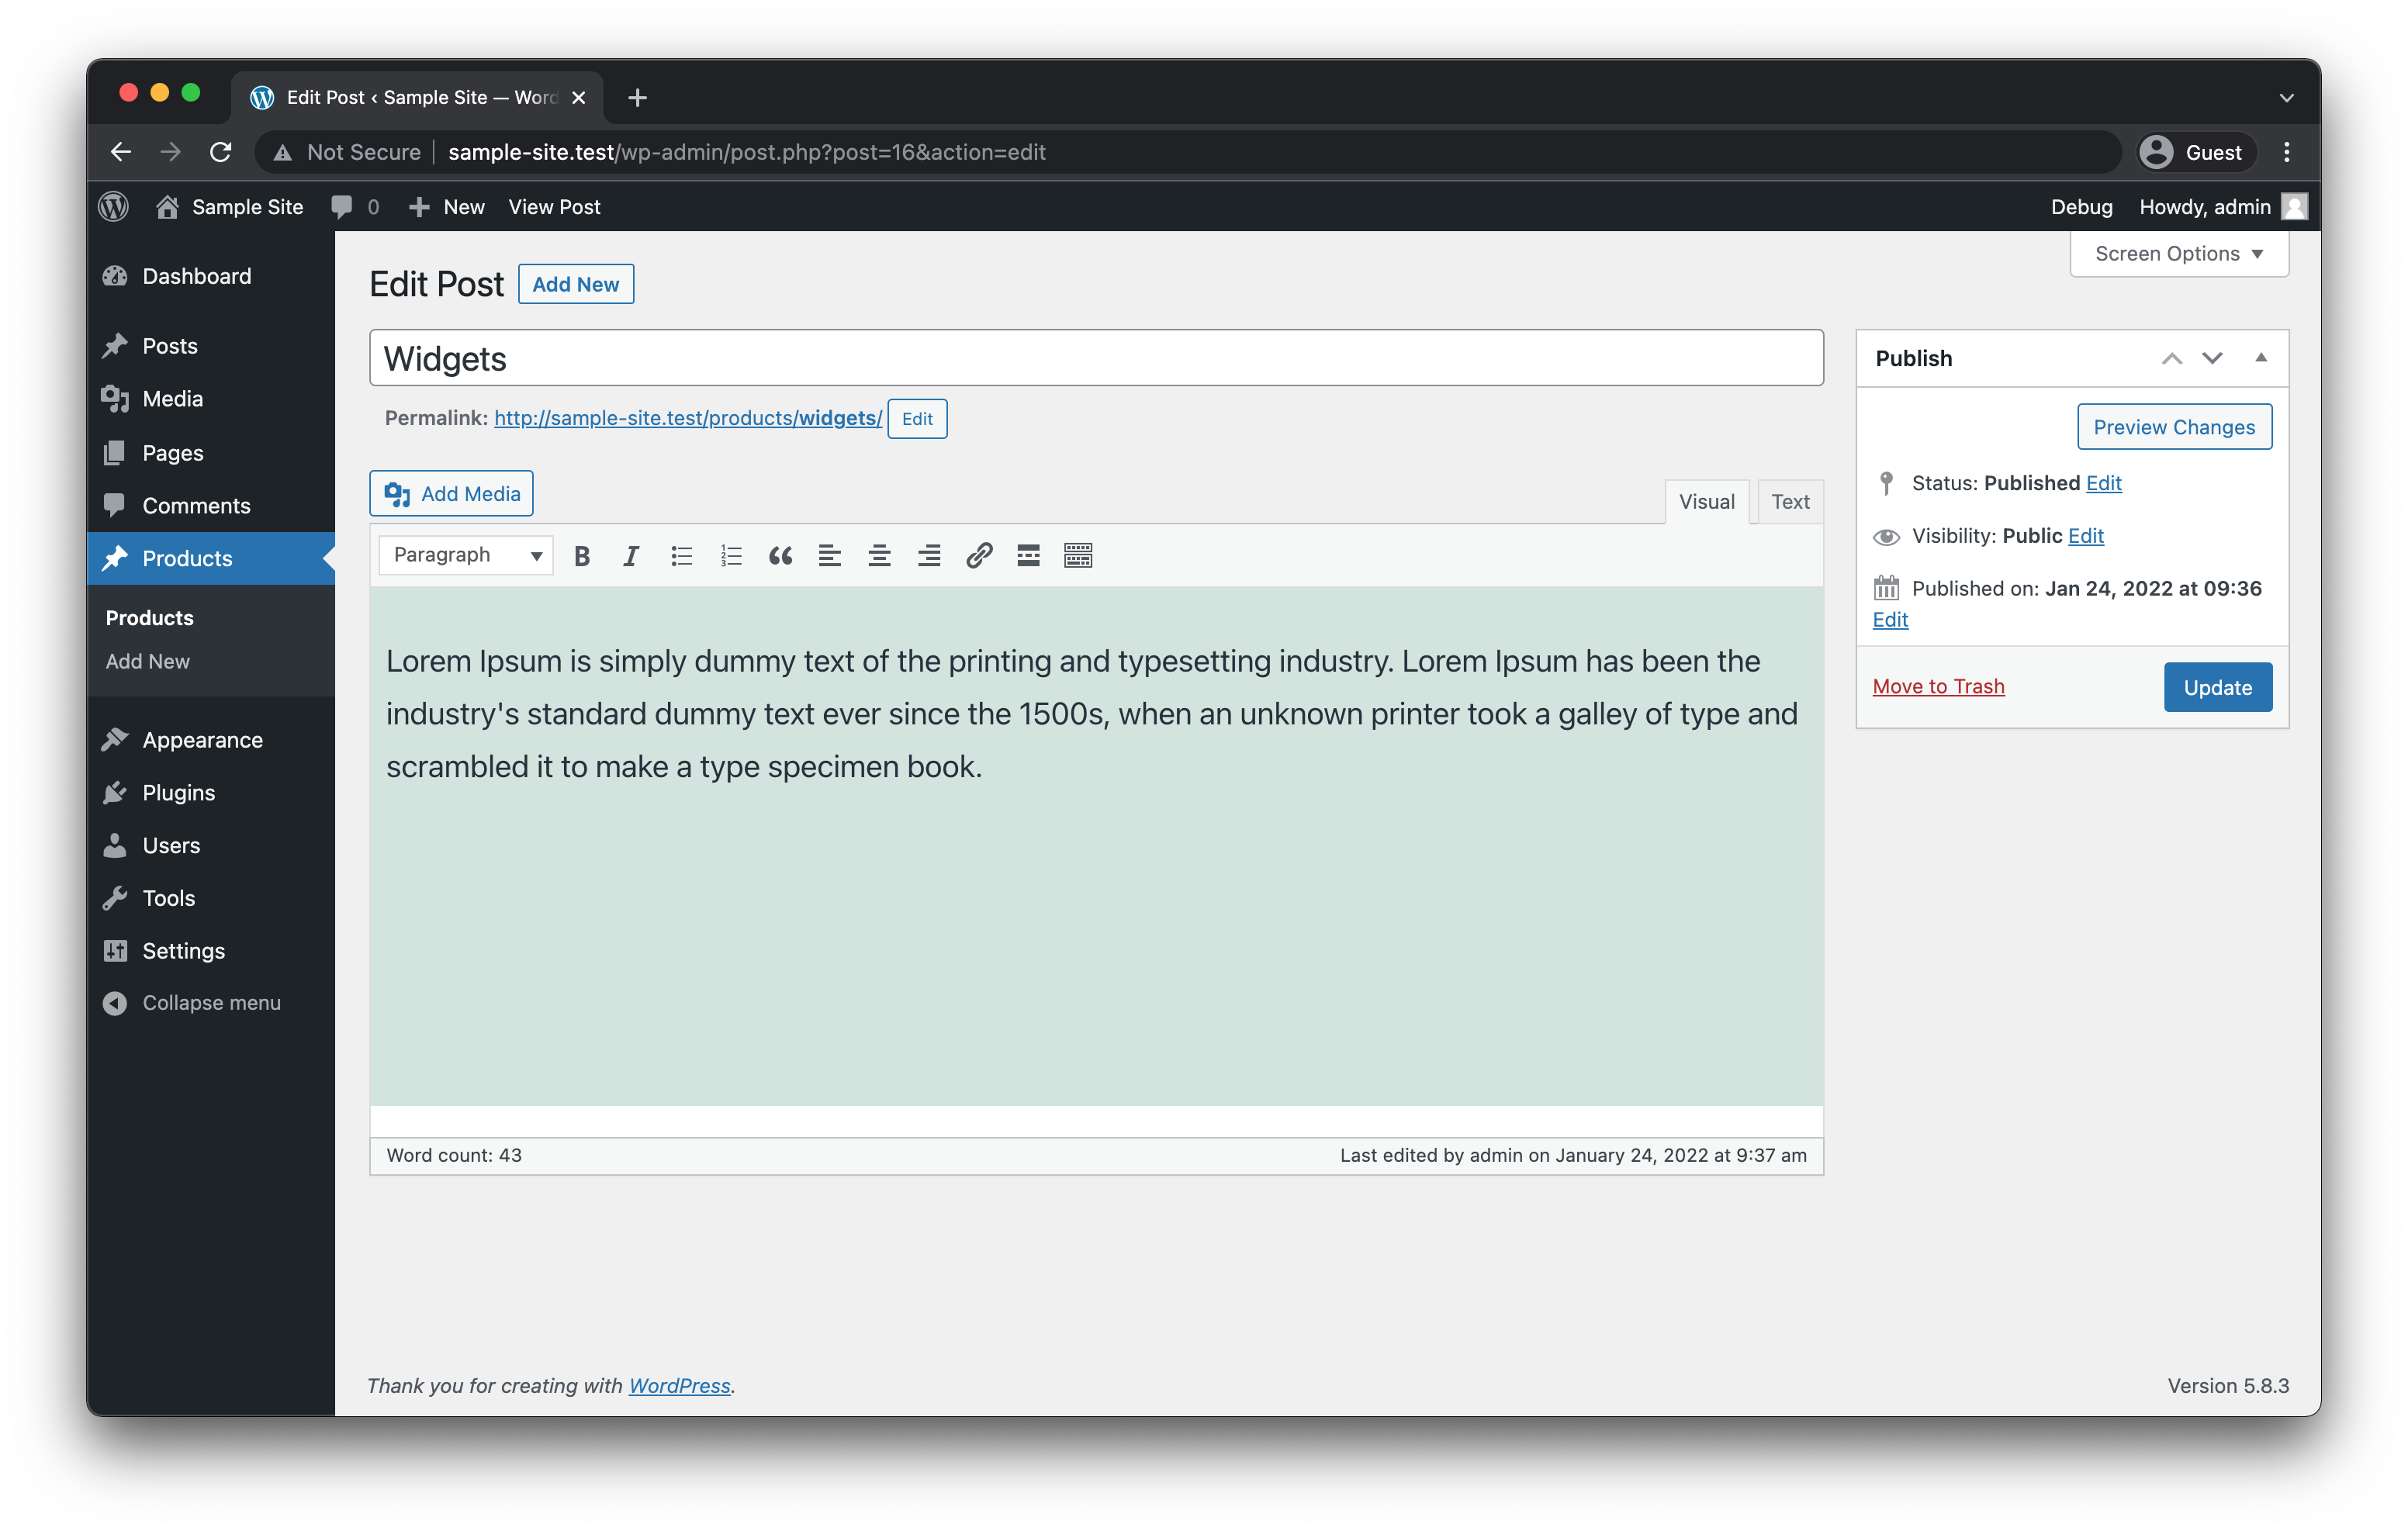Click Preview Changes
The height and width of the screenshot is (1531, 2408).
2174,426
